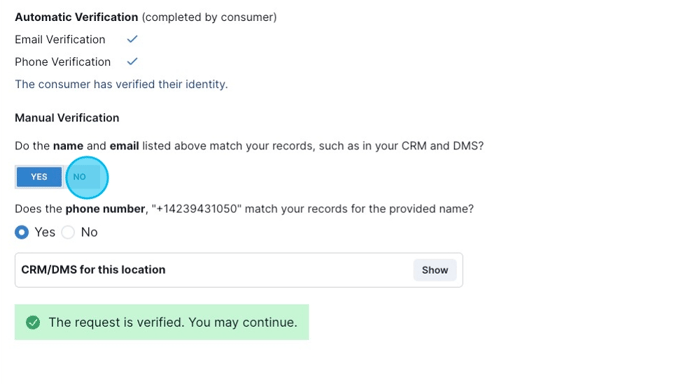Viewport: 688px width, 384px height.
Task: Click the request is verified banner message
Action: coord(173,323)
